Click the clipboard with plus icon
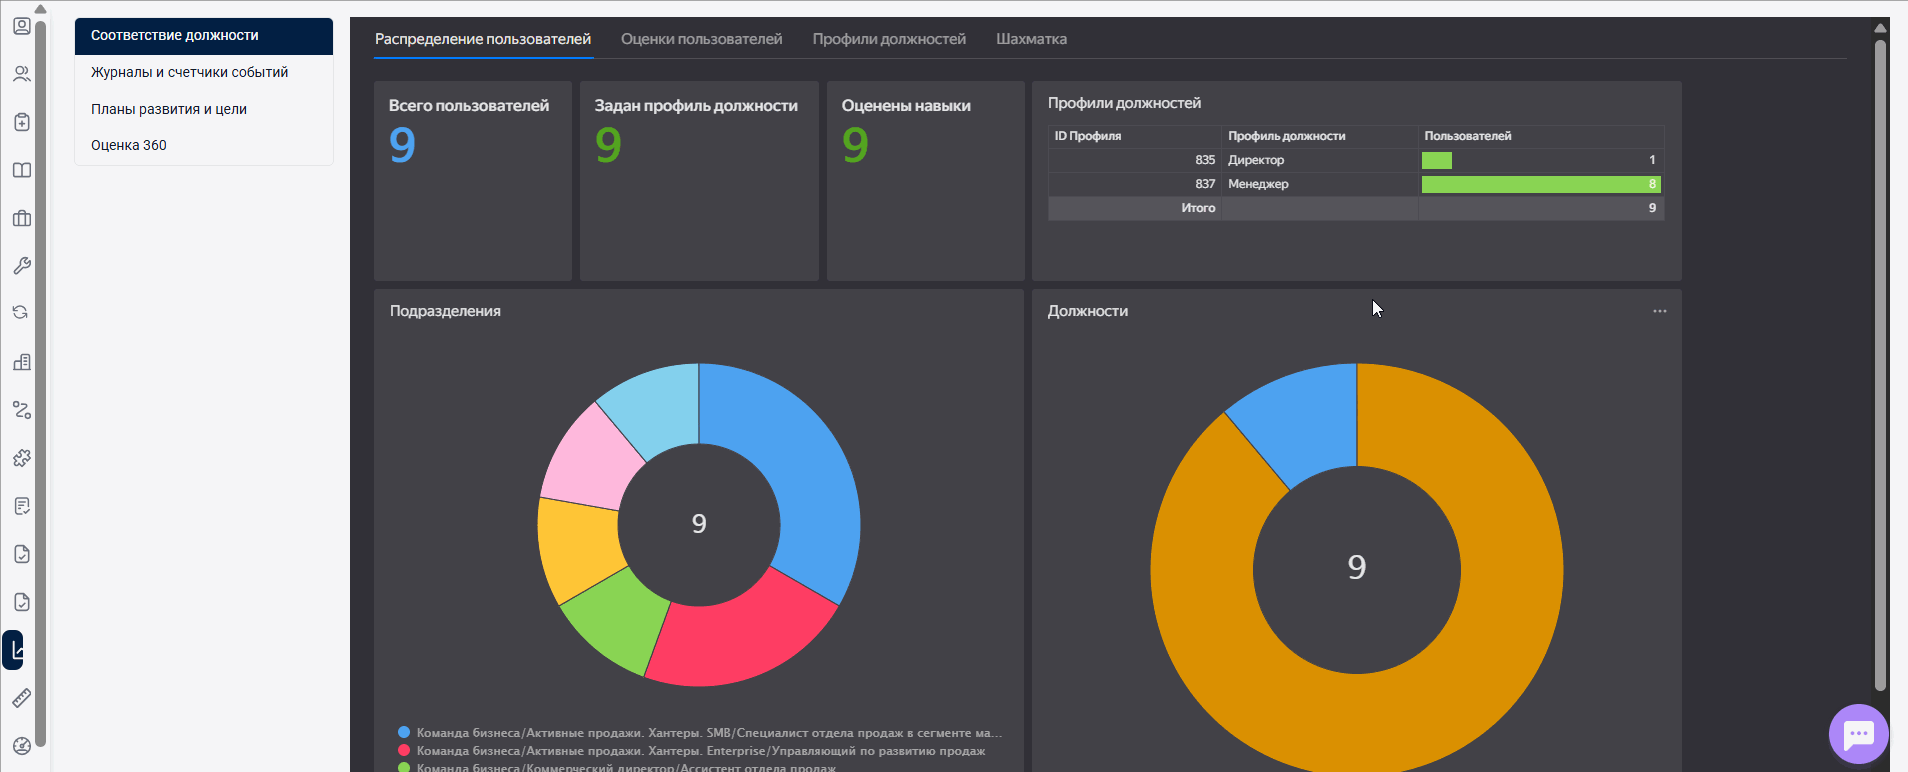The width and height of the screenshot is (1908, 772). tap(21, 122)
